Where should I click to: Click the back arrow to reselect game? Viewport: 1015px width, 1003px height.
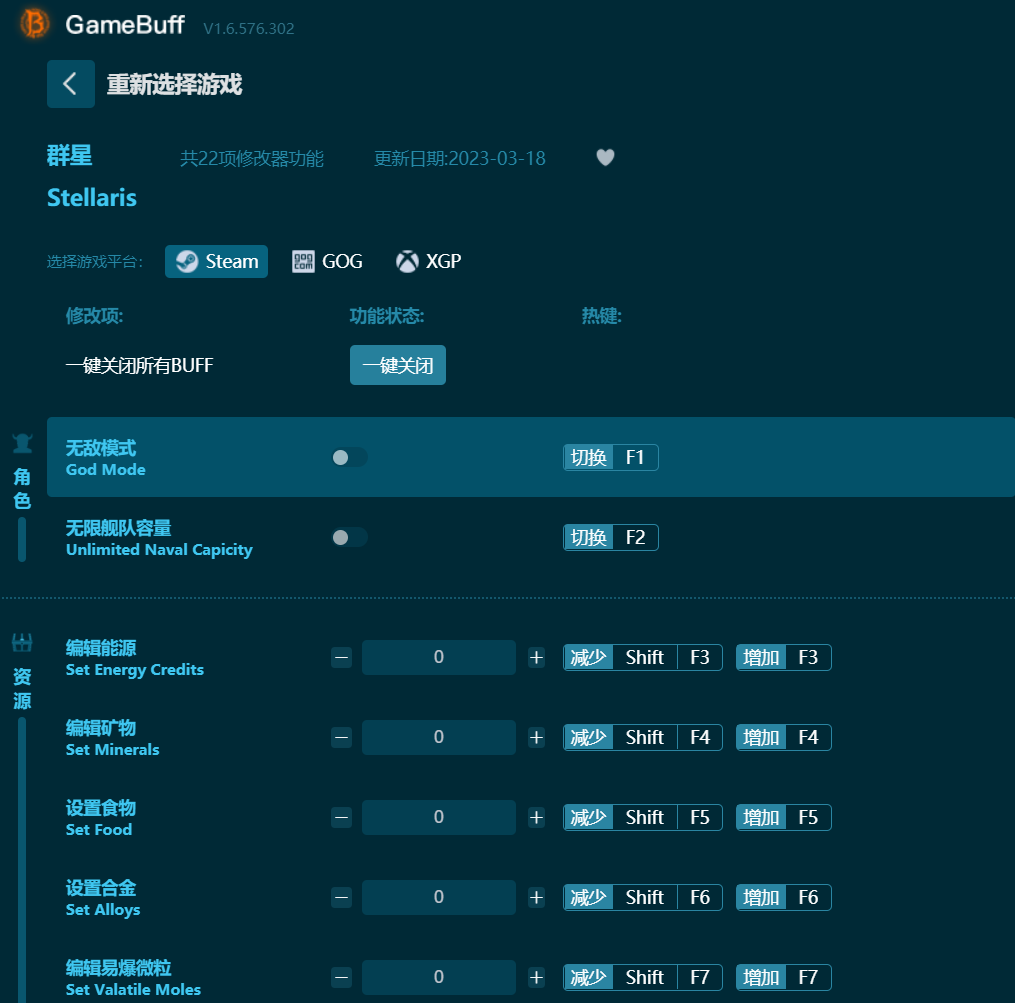[x=71, y=84]
